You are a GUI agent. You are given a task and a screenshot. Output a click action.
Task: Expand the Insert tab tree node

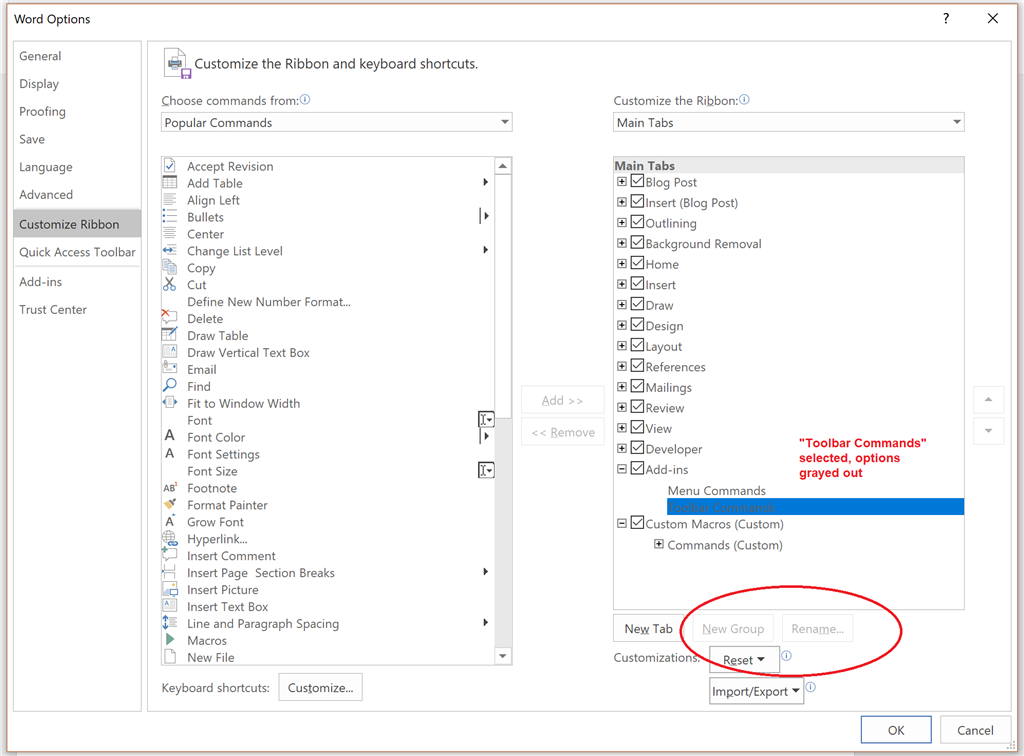click(622, 284)
